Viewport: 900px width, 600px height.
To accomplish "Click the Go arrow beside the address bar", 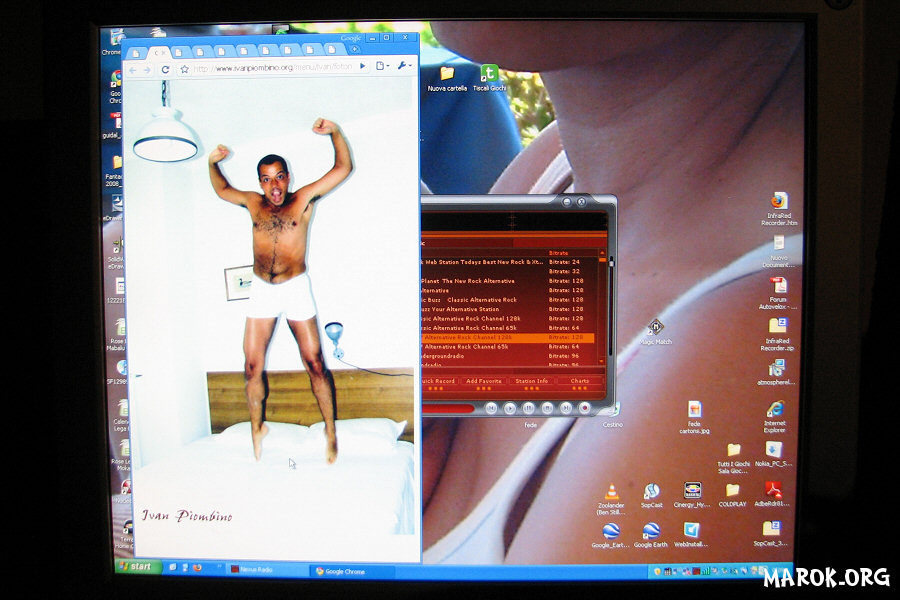I will pos(363,66).
